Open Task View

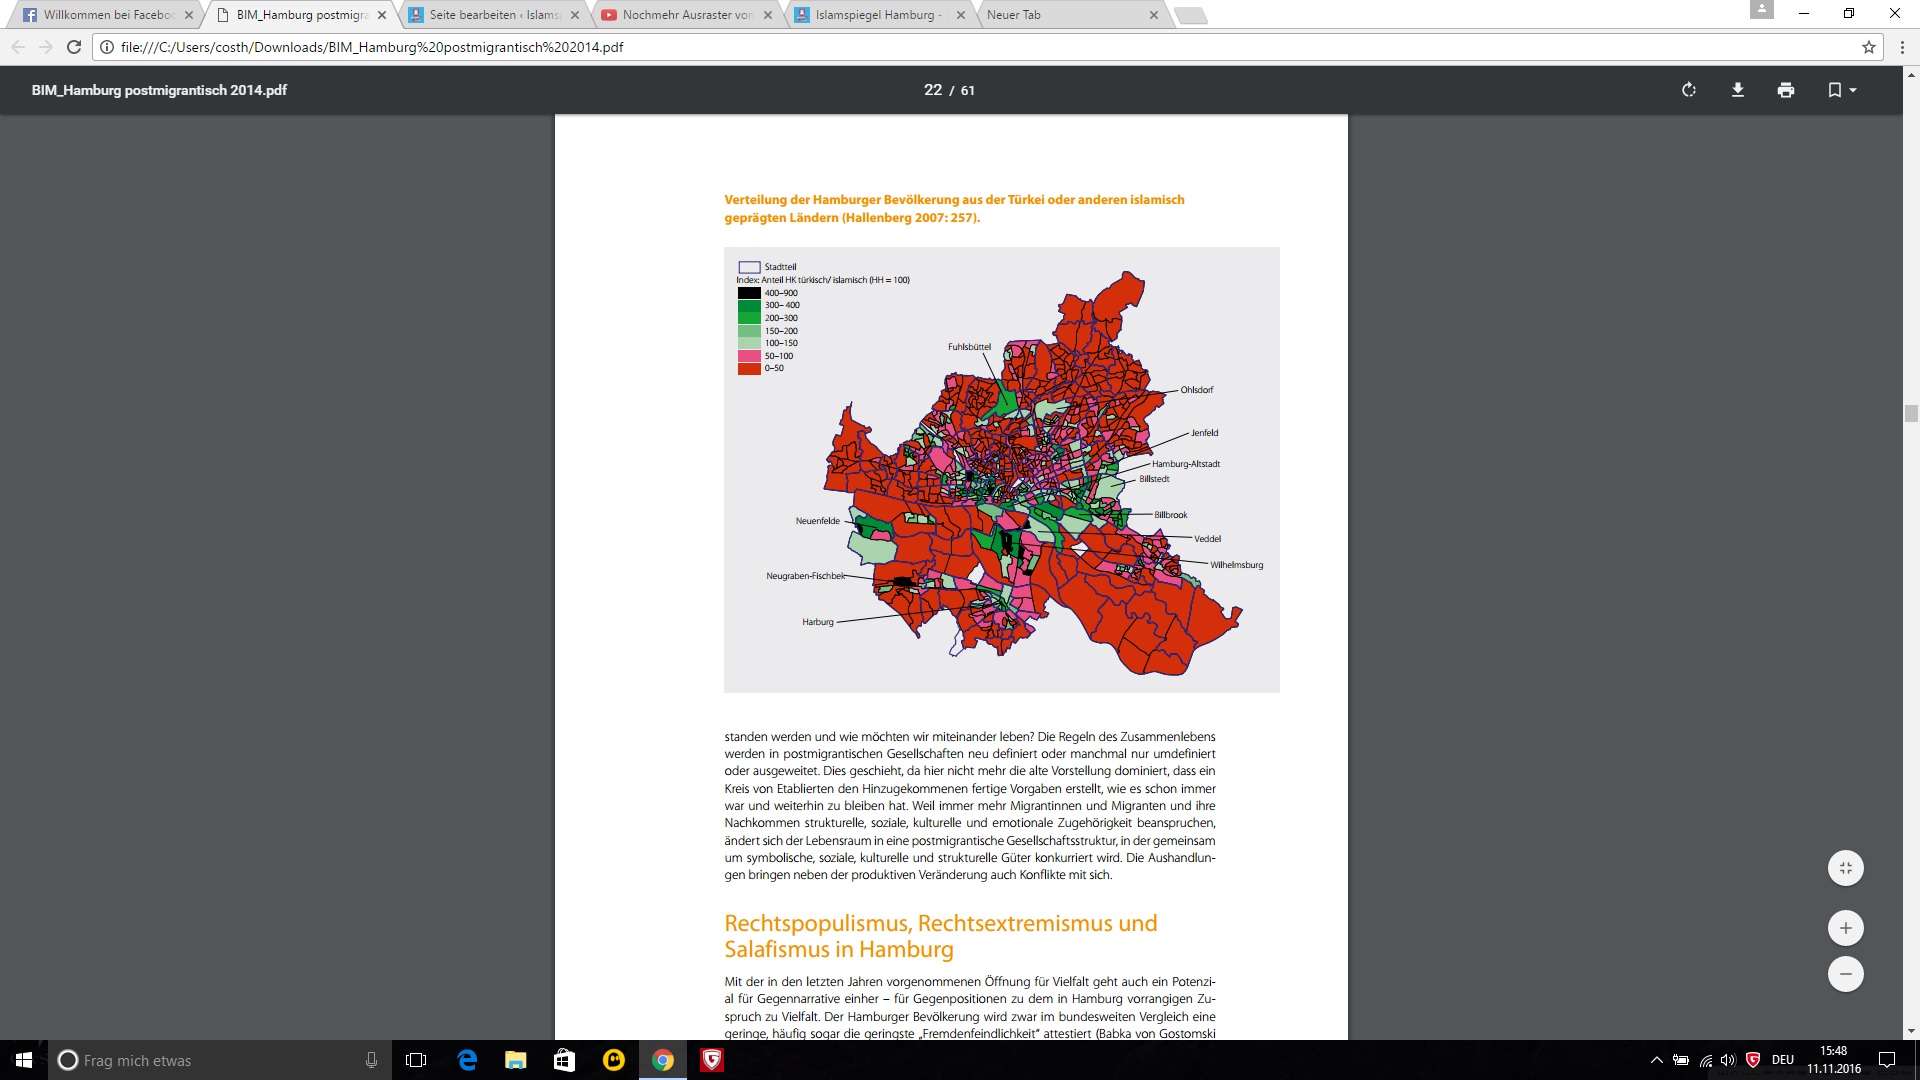pos(416,1060)
